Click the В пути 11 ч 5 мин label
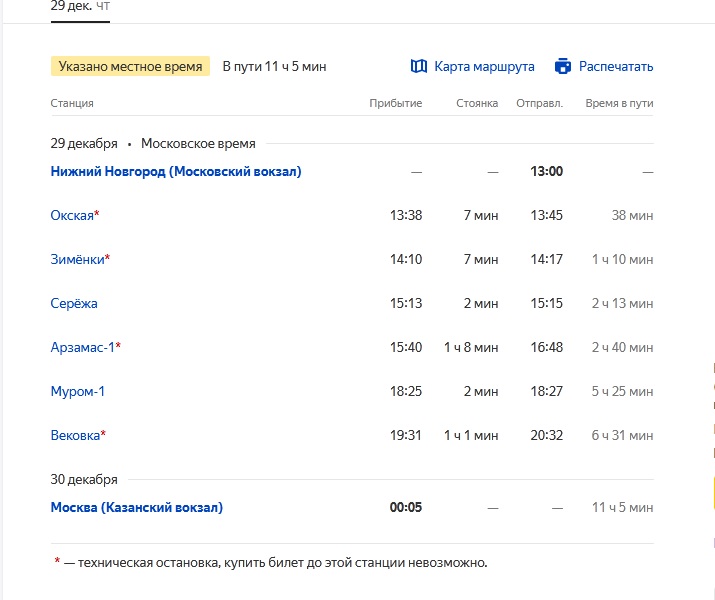Screen dimensions: 715x600 click(x=274, y=67)
